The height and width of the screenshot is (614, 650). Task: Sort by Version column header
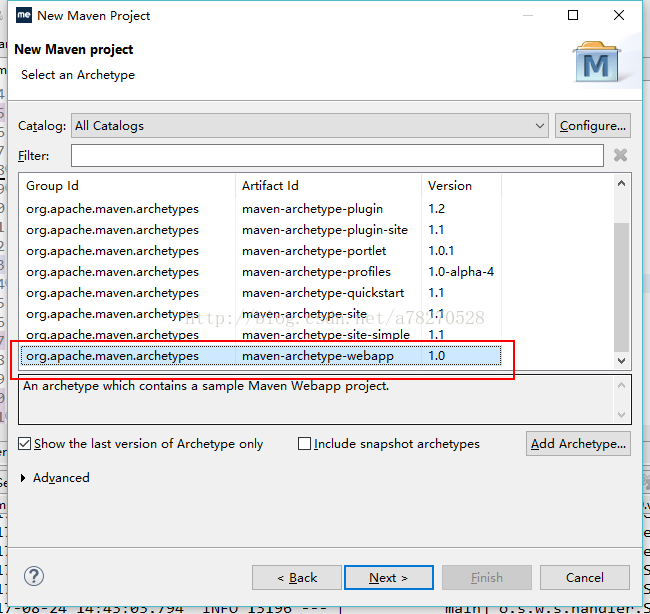(461, 185)
